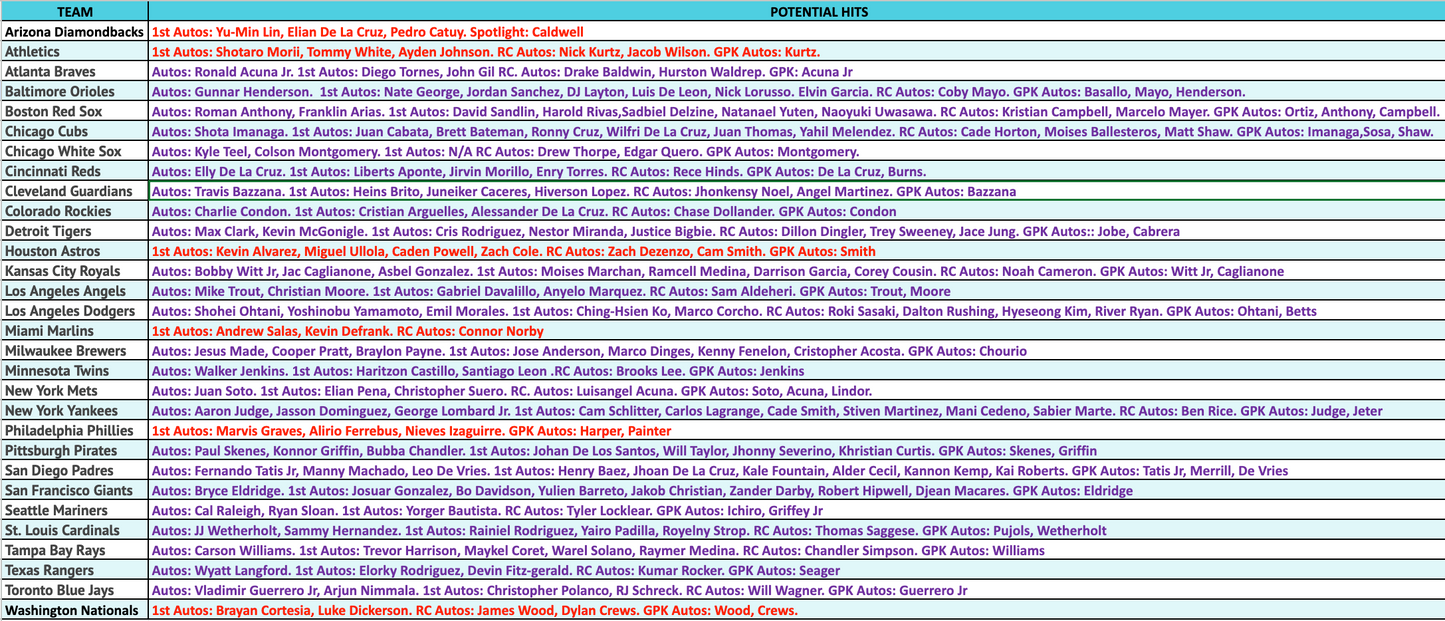Click the Boston Red Sox team cell
The height and width of the screenshot is (621, 1445).
click(74, 112)
